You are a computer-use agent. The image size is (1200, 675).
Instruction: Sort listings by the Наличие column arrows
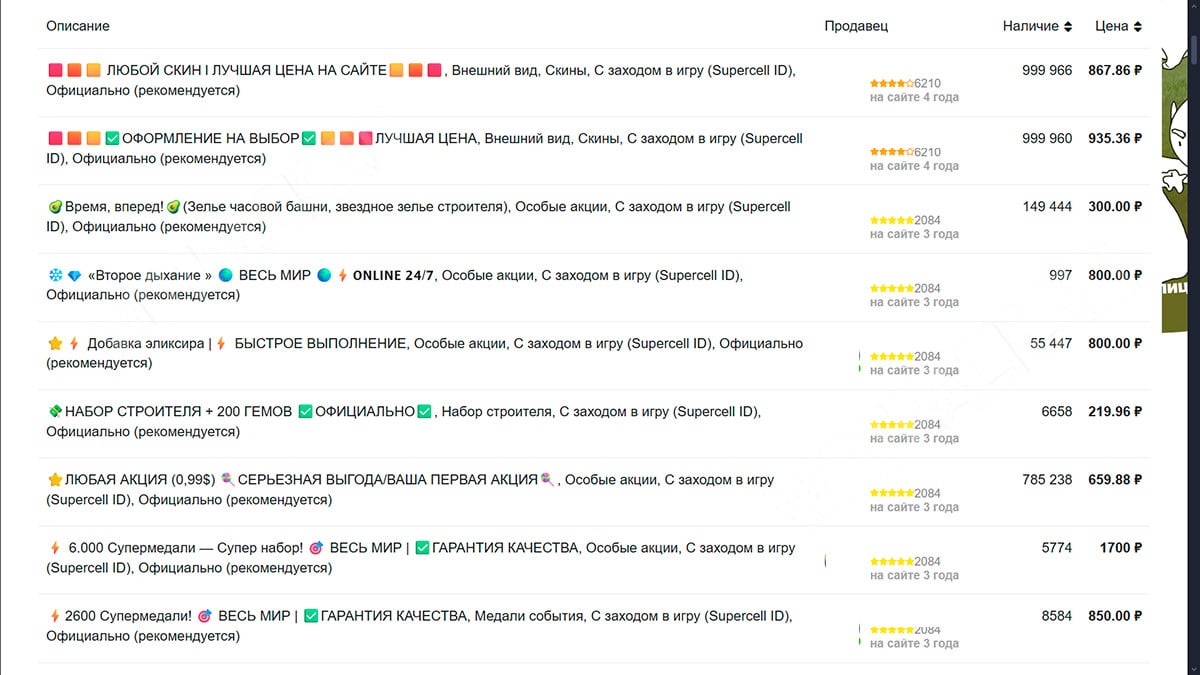click(x=1067, y=27)
